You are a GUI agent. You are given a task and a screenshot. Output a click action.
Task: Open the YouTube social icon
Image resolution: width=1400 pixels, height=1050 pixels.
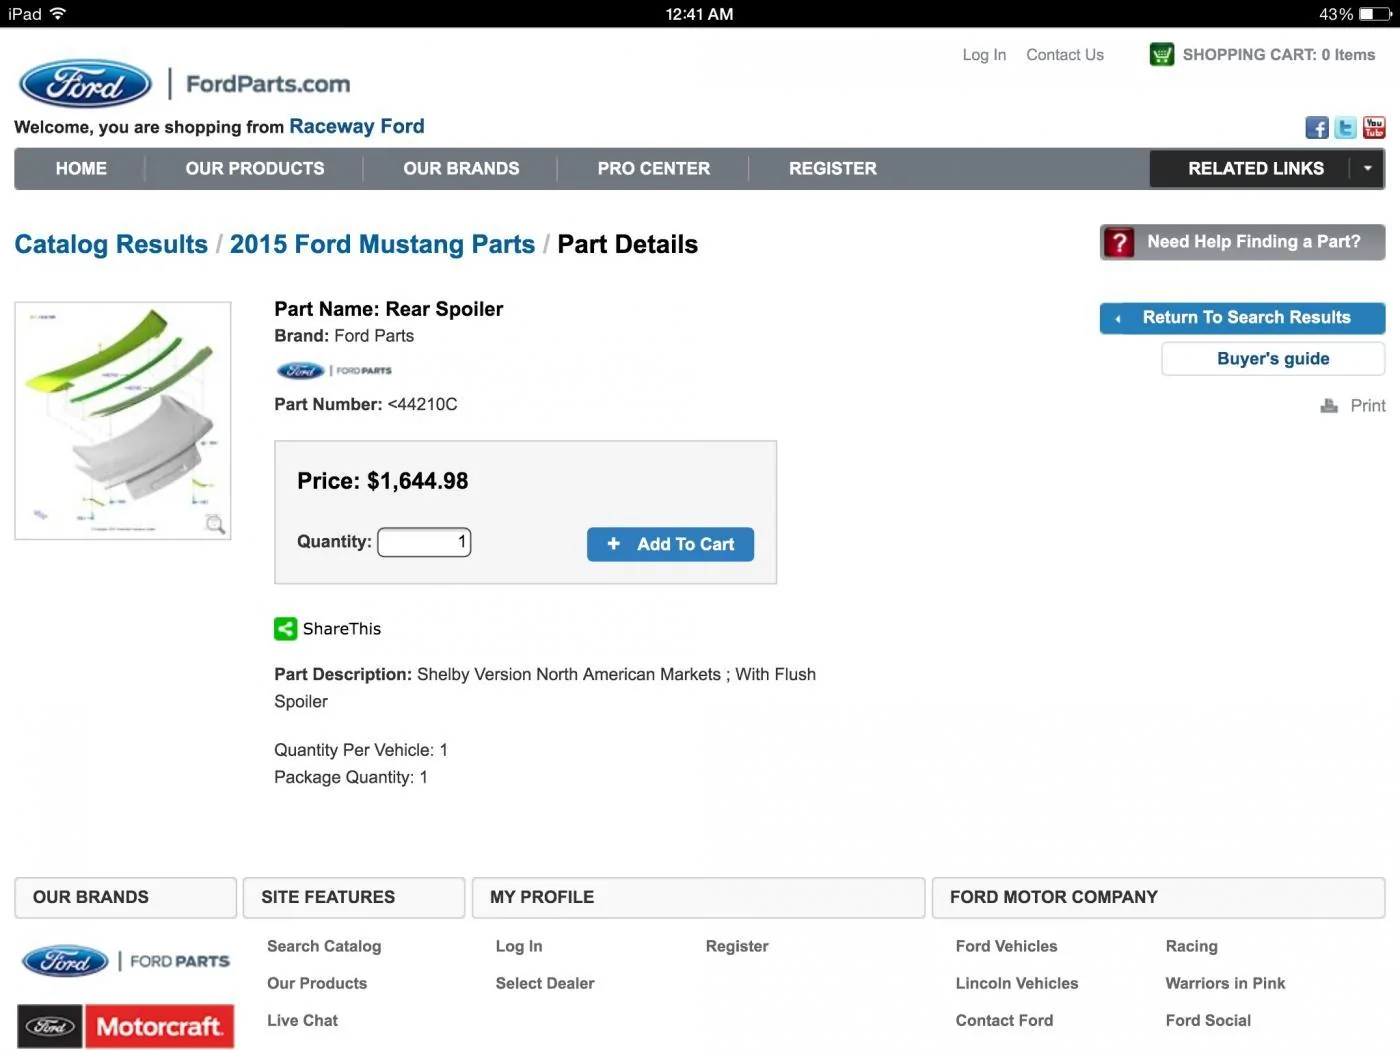(1375, 128)
